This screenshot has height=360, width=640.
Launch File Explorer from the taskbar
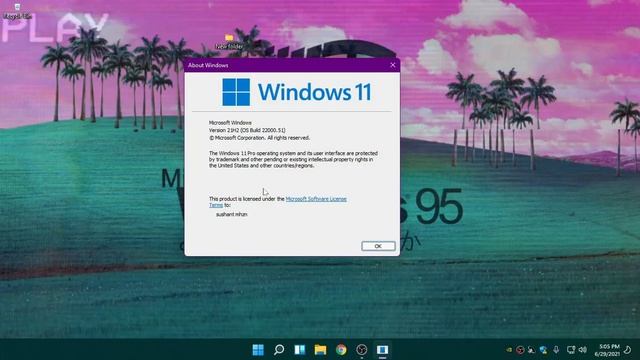(x=320, y=350)
